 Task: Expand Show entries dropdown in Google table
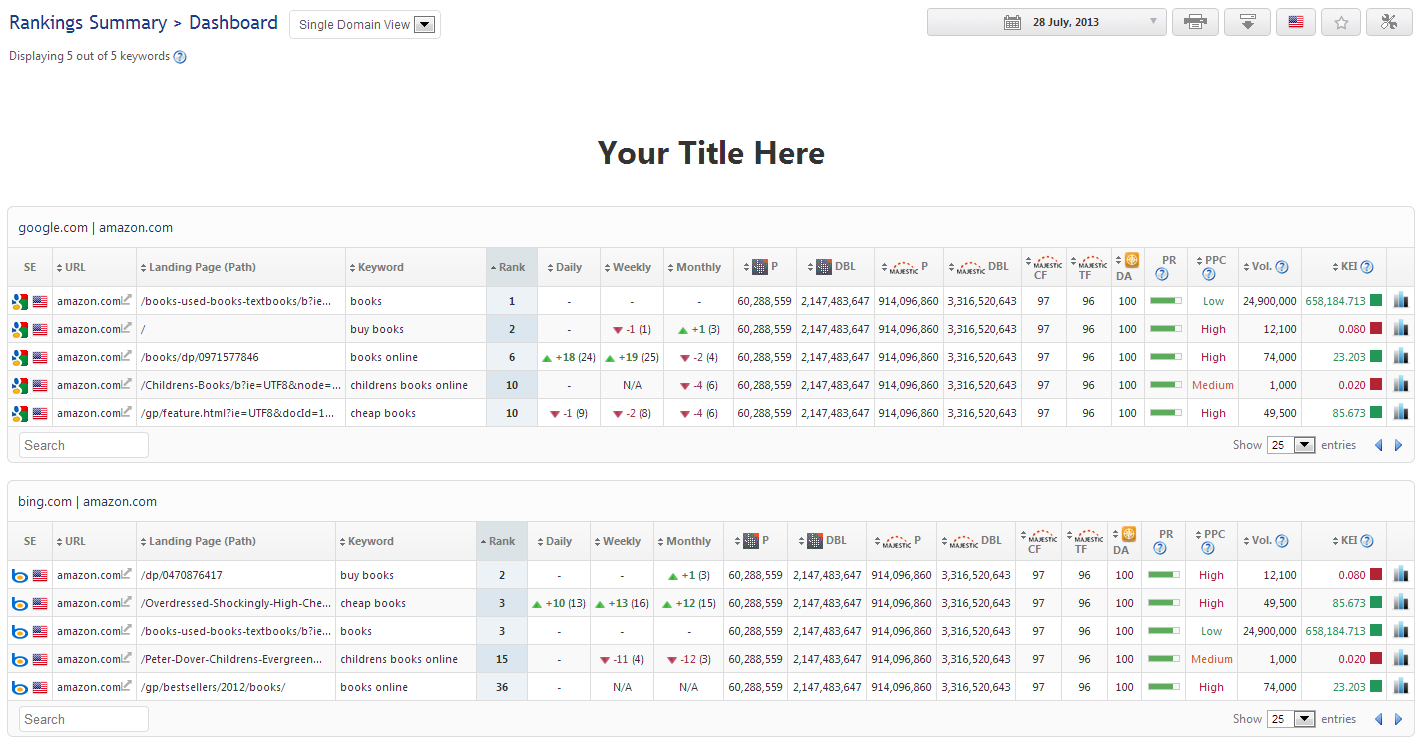coord(1291,445)
